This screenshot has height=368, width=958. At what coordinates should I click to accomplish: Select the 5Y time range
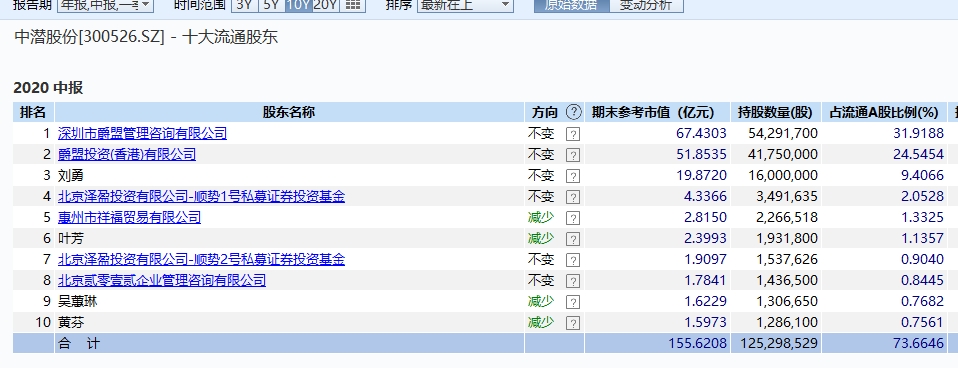point(271,6)
